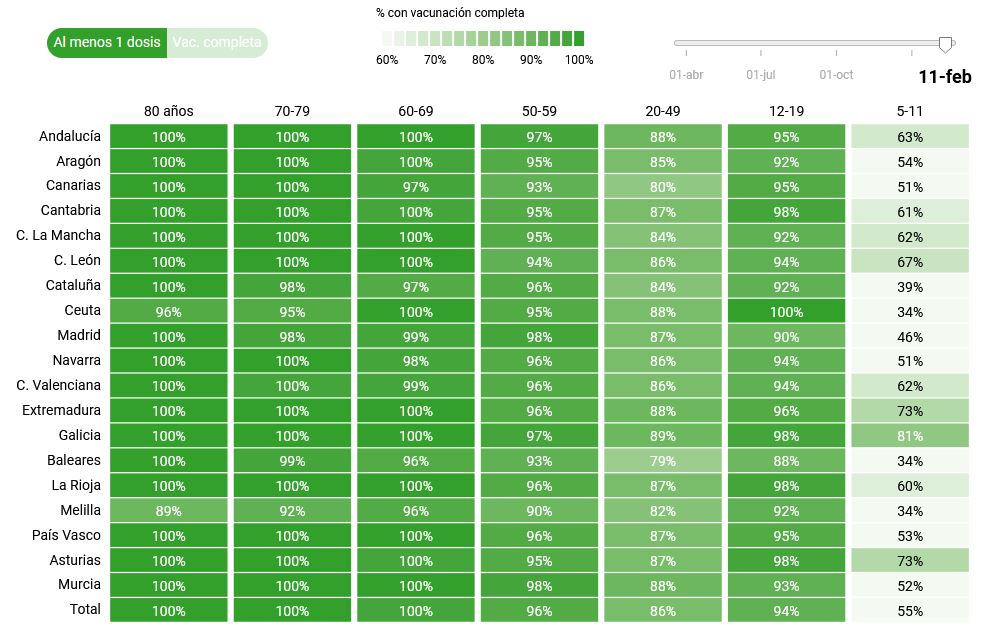
Task: Switch to 'Vac. completa' view
Action: [x=217, y=43]
